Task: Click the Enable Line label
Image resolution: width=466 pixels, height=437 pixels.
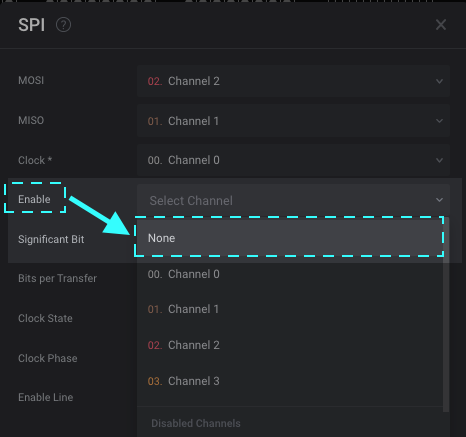Action: [46, 397]
